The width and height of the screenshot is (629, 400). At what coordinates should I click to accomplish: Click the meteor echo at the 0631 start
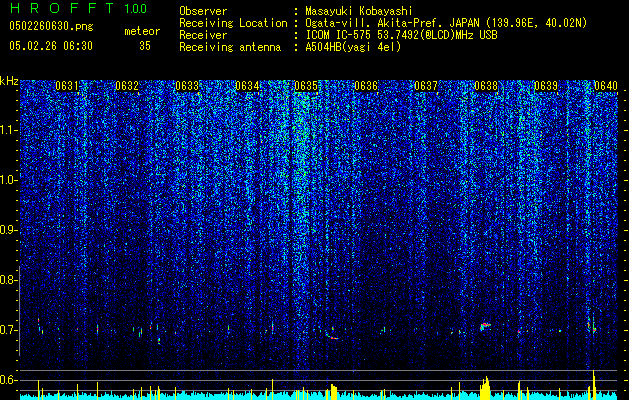pyautogui.click(x=40, y=326)
